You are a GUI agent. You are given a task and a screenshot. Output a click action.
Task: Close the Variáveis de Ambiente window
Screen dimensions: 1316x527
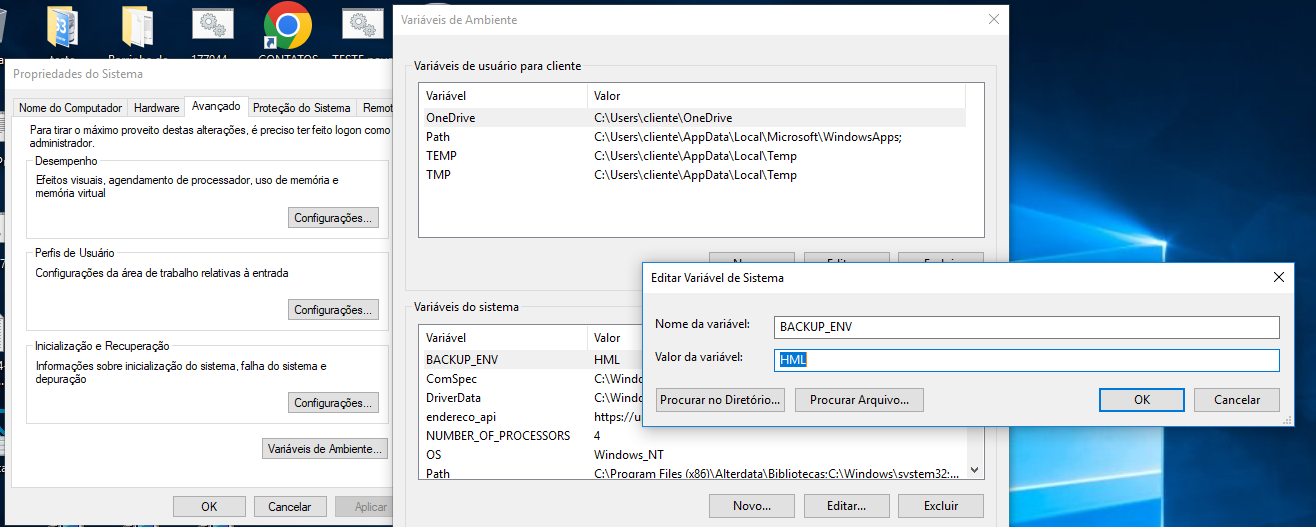pyautogui.click(x=992, y=19)
